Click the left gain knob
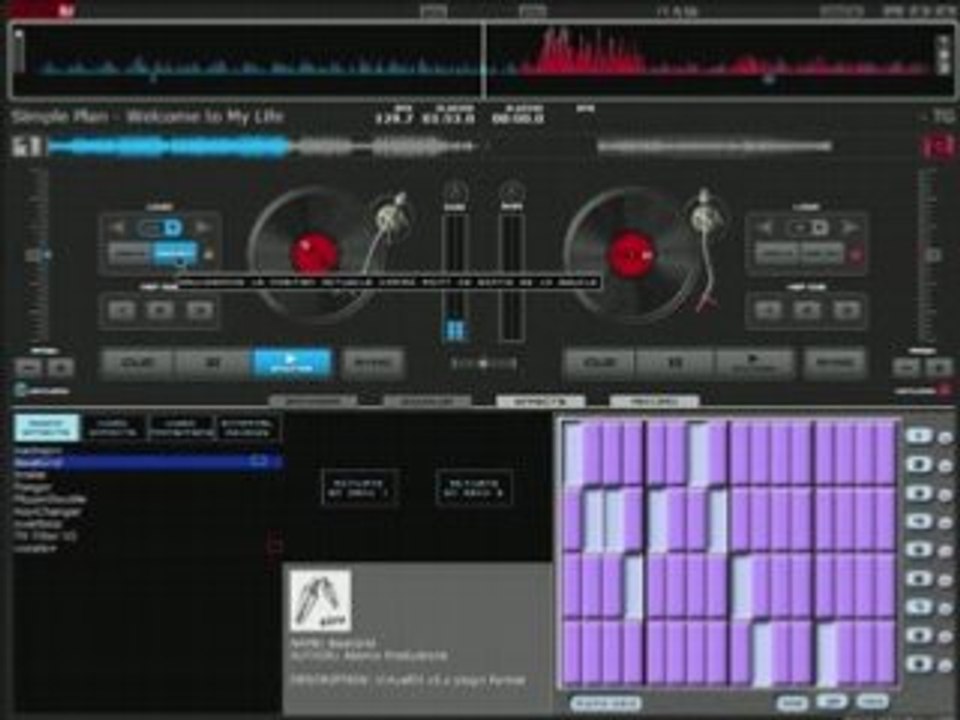The height and width of the screenshot is (720, 960). coord(454,191)
